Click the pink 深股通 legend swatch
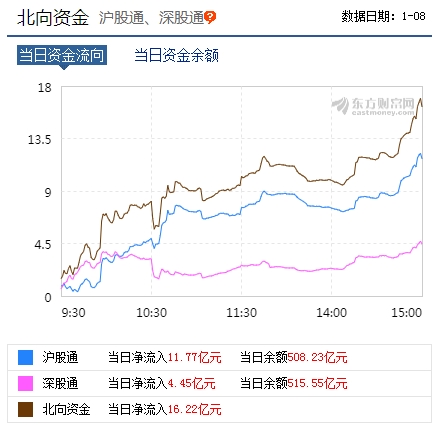Screen dimensions: 444x425 coord(25,383)
